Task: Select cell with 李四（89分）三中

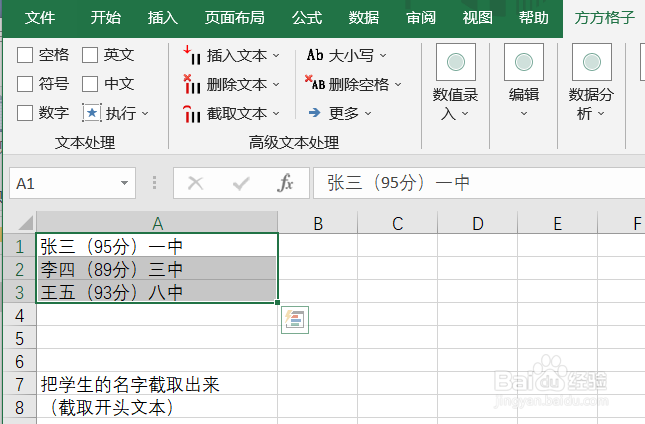Action: 157,269
